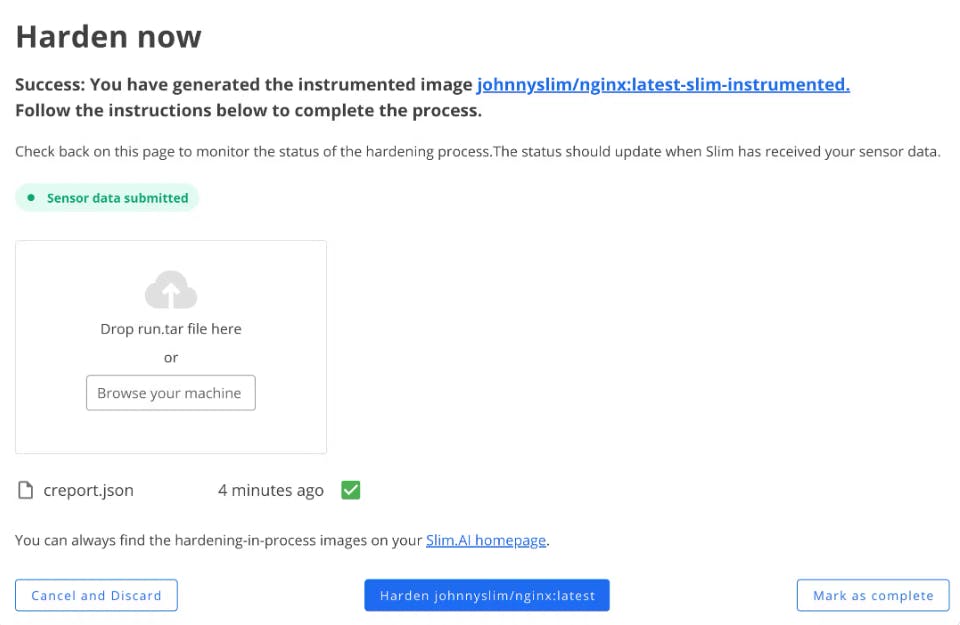Select the creport.json file name
The width and height of the screenshot is (960, 625).
tap(88, 490)
